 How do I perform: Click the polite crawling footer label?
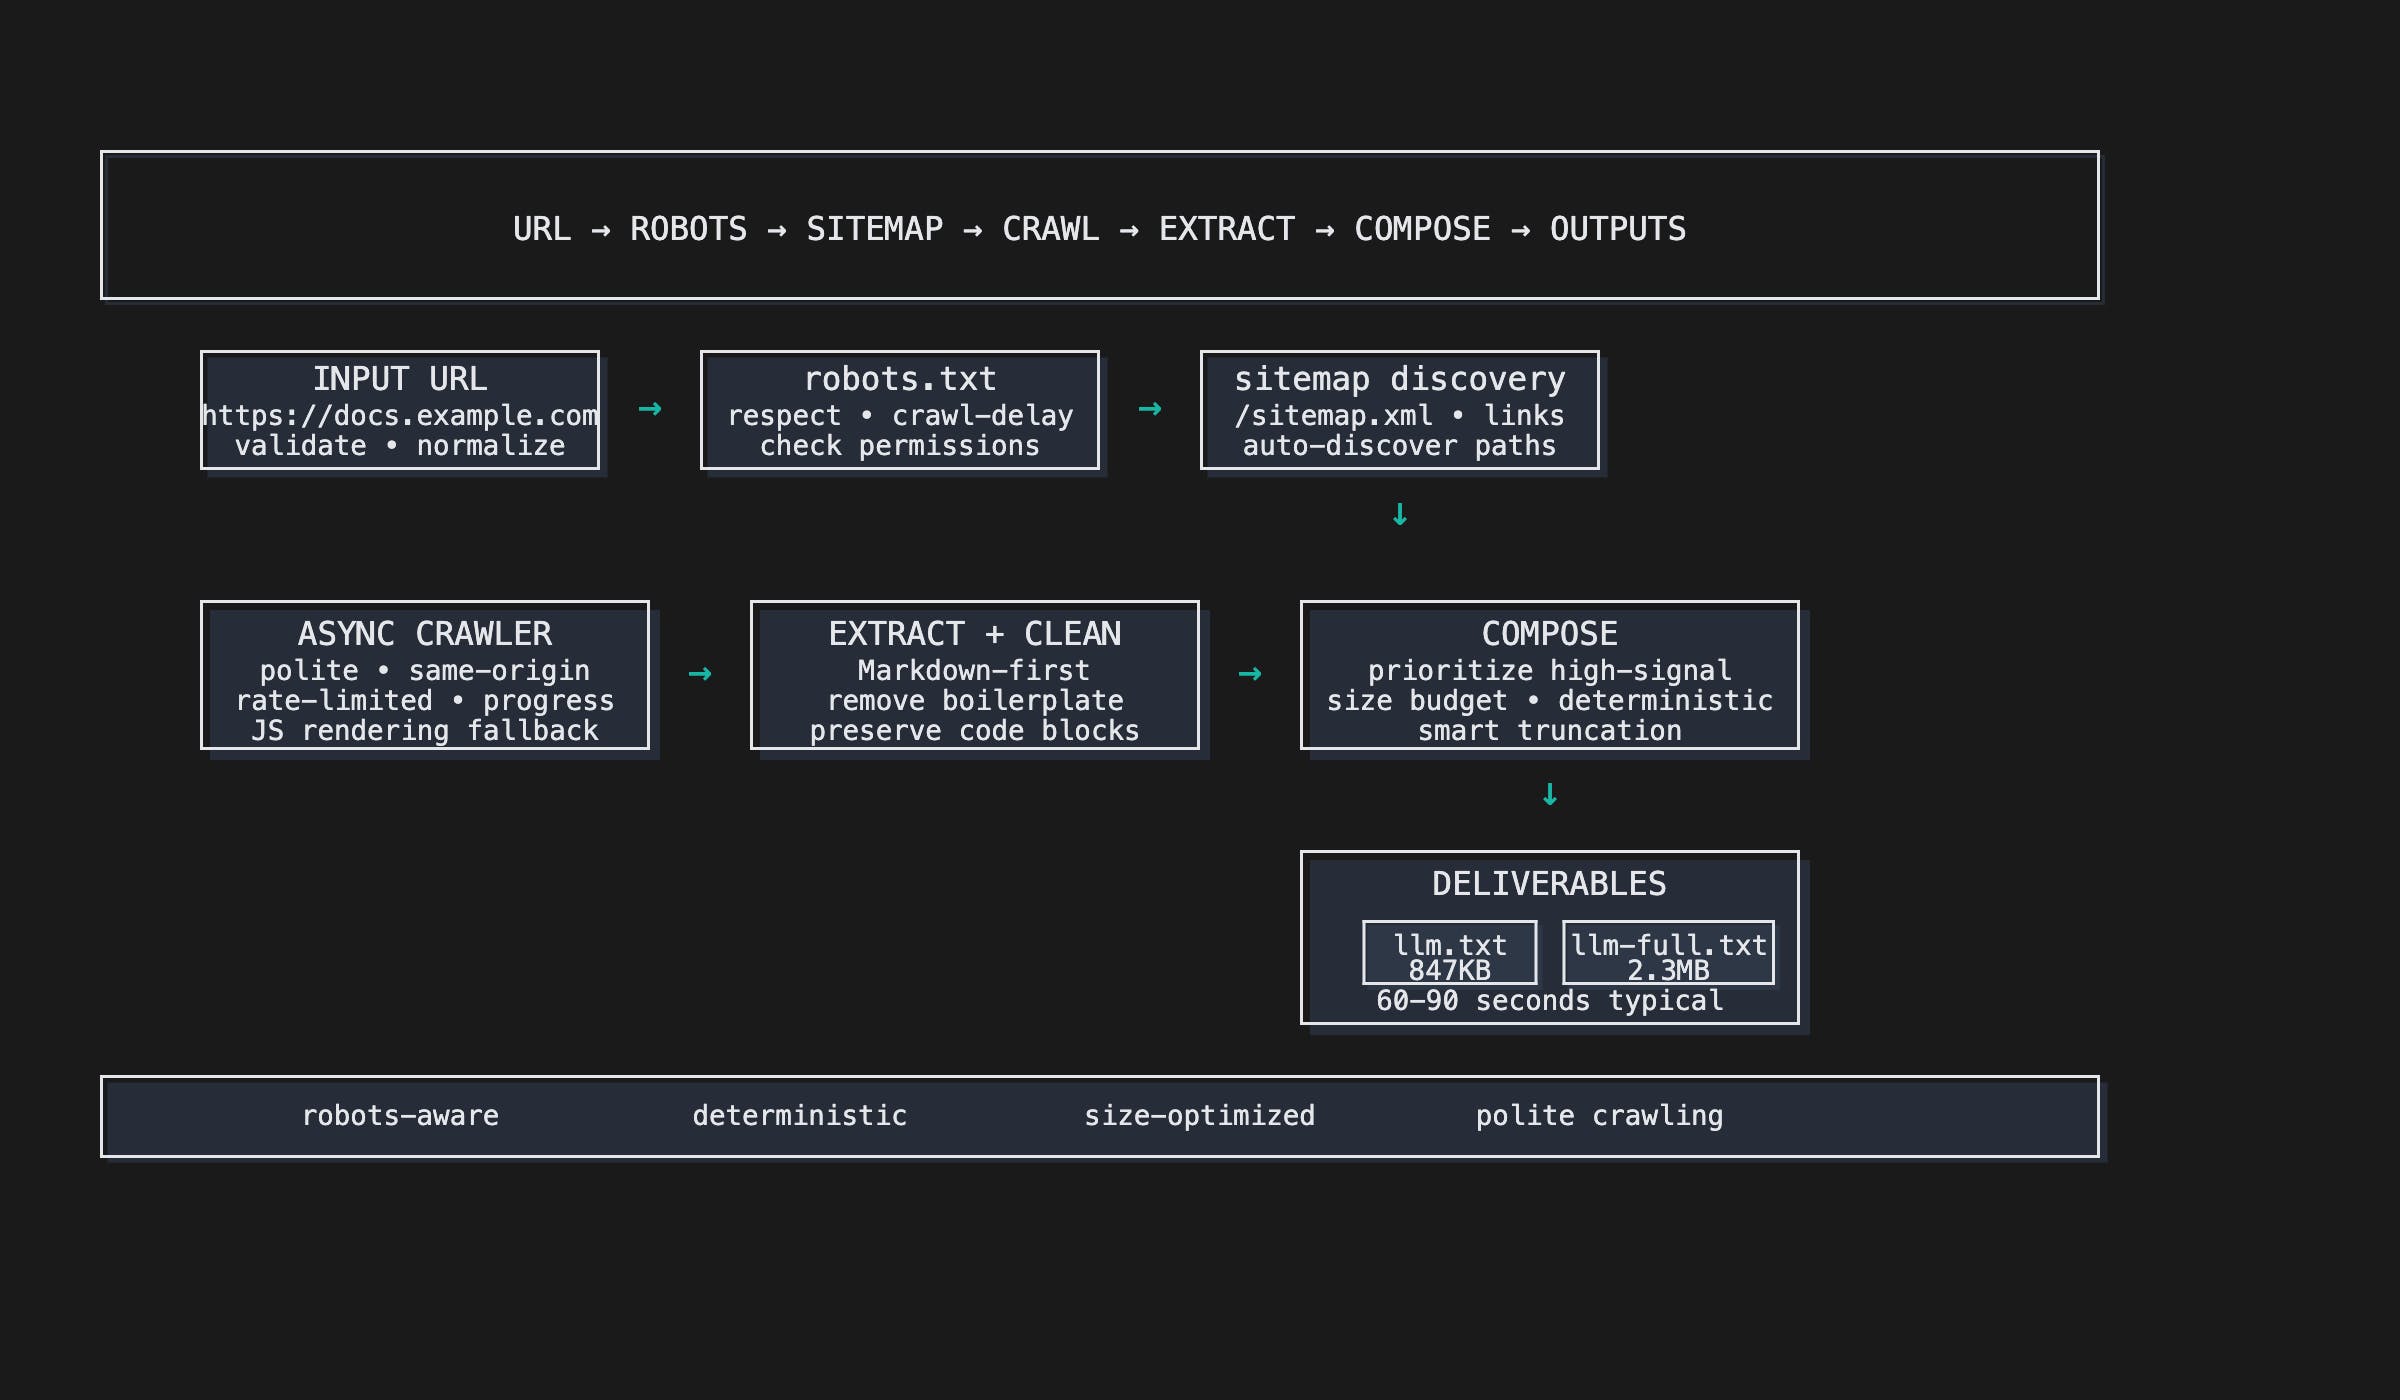tap(1600, 1116)
